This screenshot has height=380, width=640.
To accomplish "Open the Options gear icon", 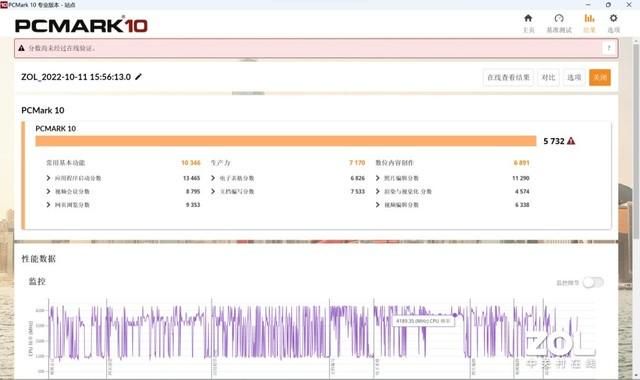I will click(x=613, y=18).
